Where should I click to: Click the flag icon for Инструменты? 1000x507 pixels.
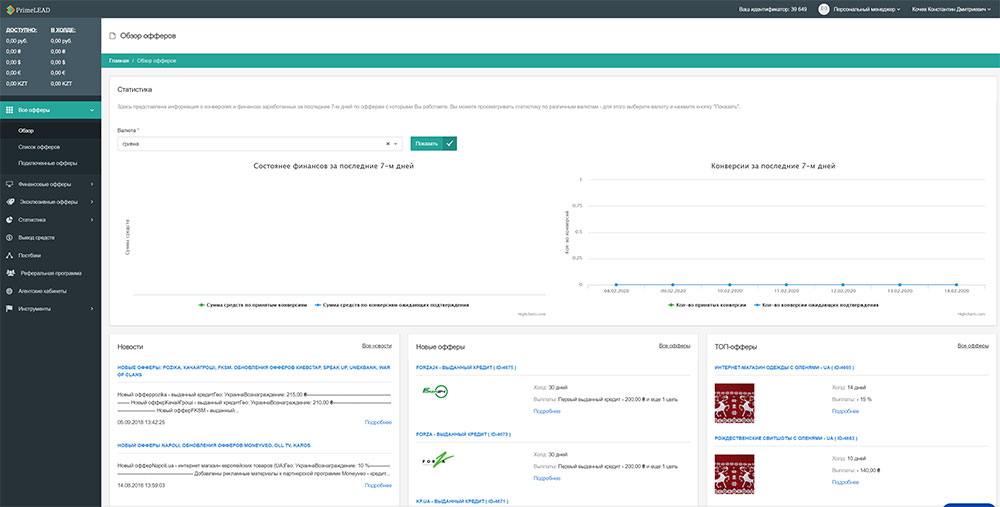[10, 309]
